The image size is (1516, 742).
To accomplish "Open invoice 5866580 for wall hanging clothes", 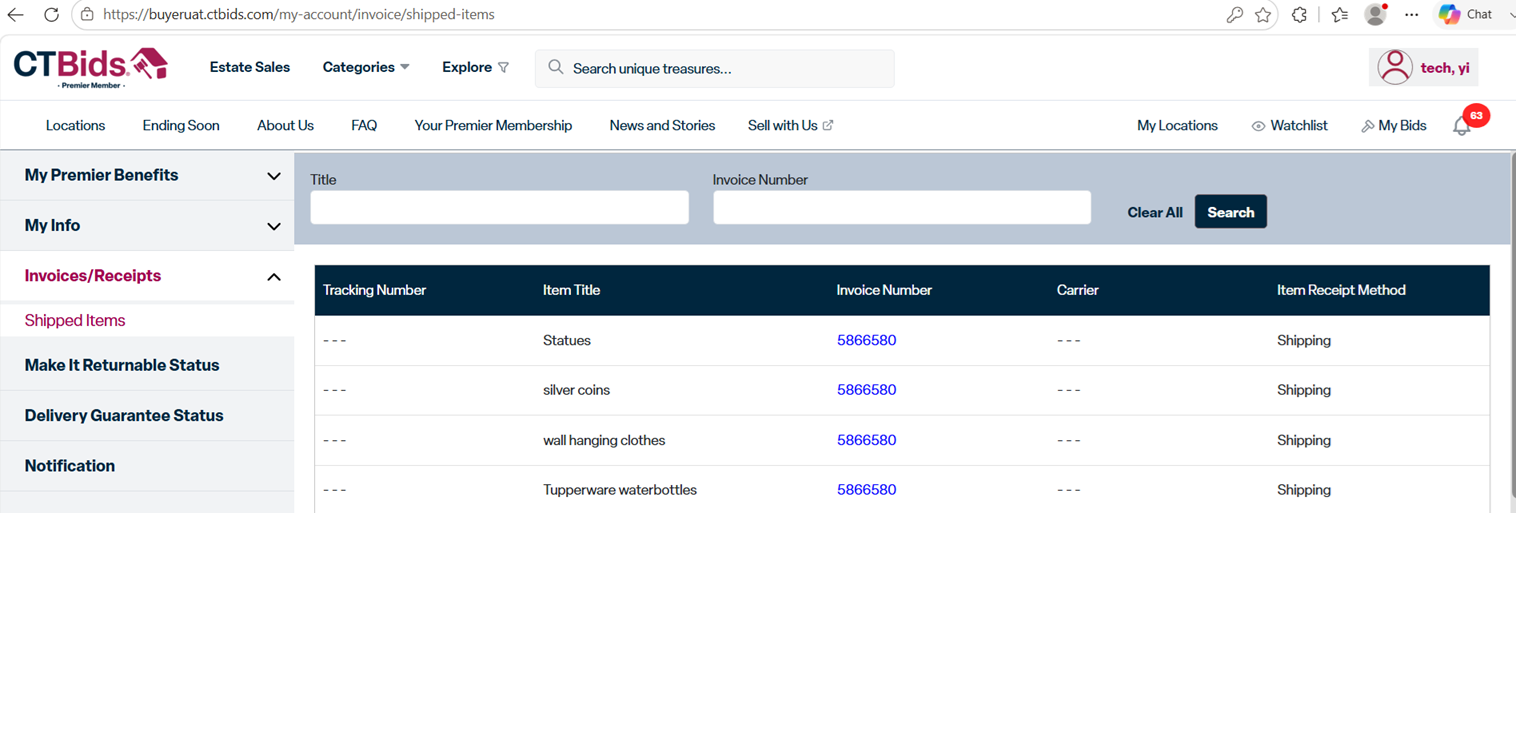I will [x=866, y=440].
